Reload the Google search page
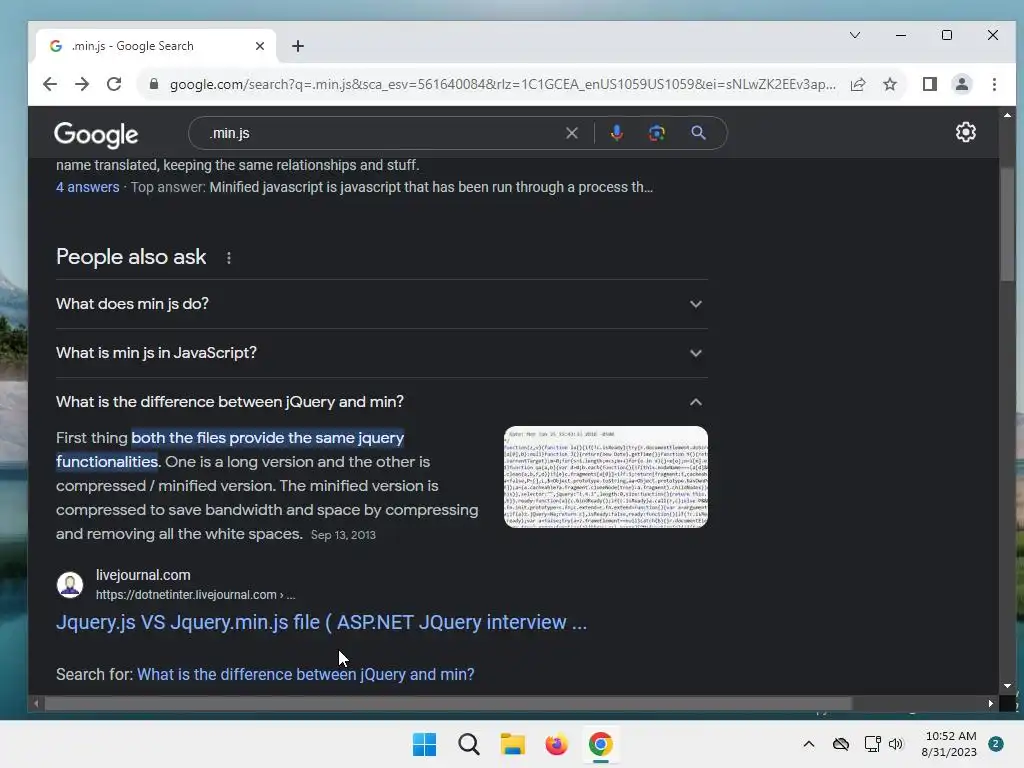This screenshot has width=1024, height=768. (114, 84)
